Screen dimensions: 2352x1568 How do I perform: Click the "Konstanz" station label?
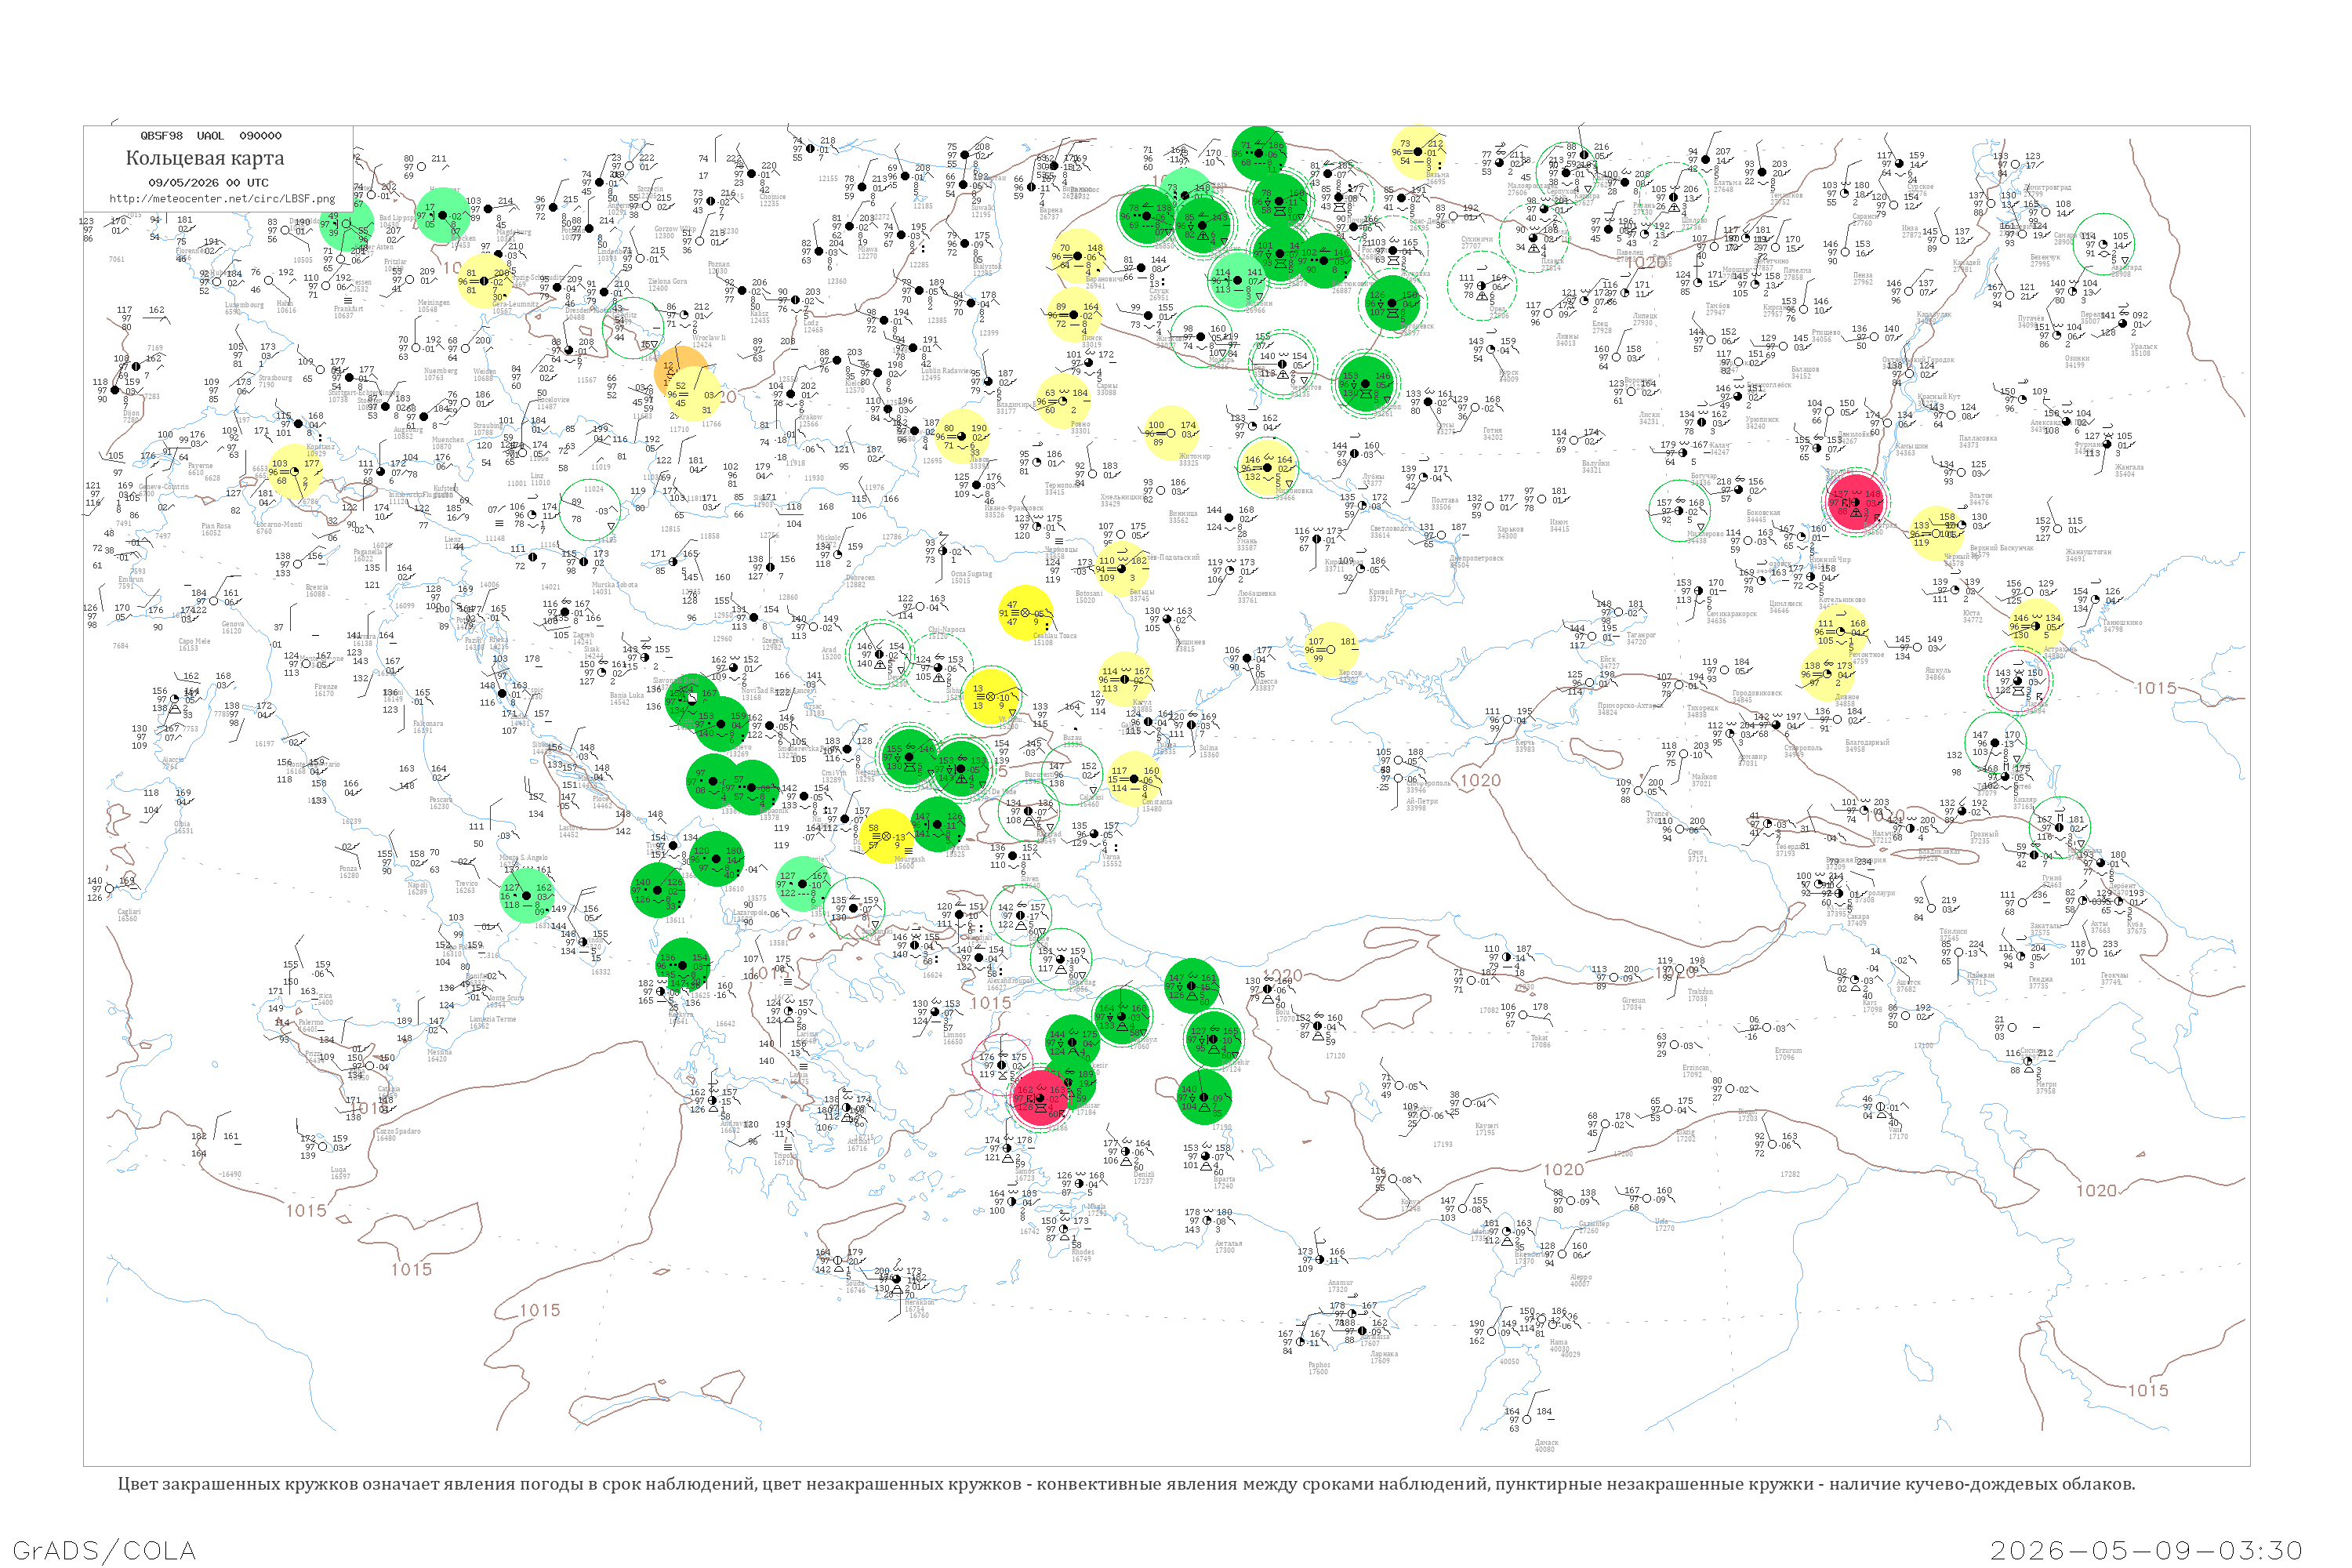click(321, 446)
